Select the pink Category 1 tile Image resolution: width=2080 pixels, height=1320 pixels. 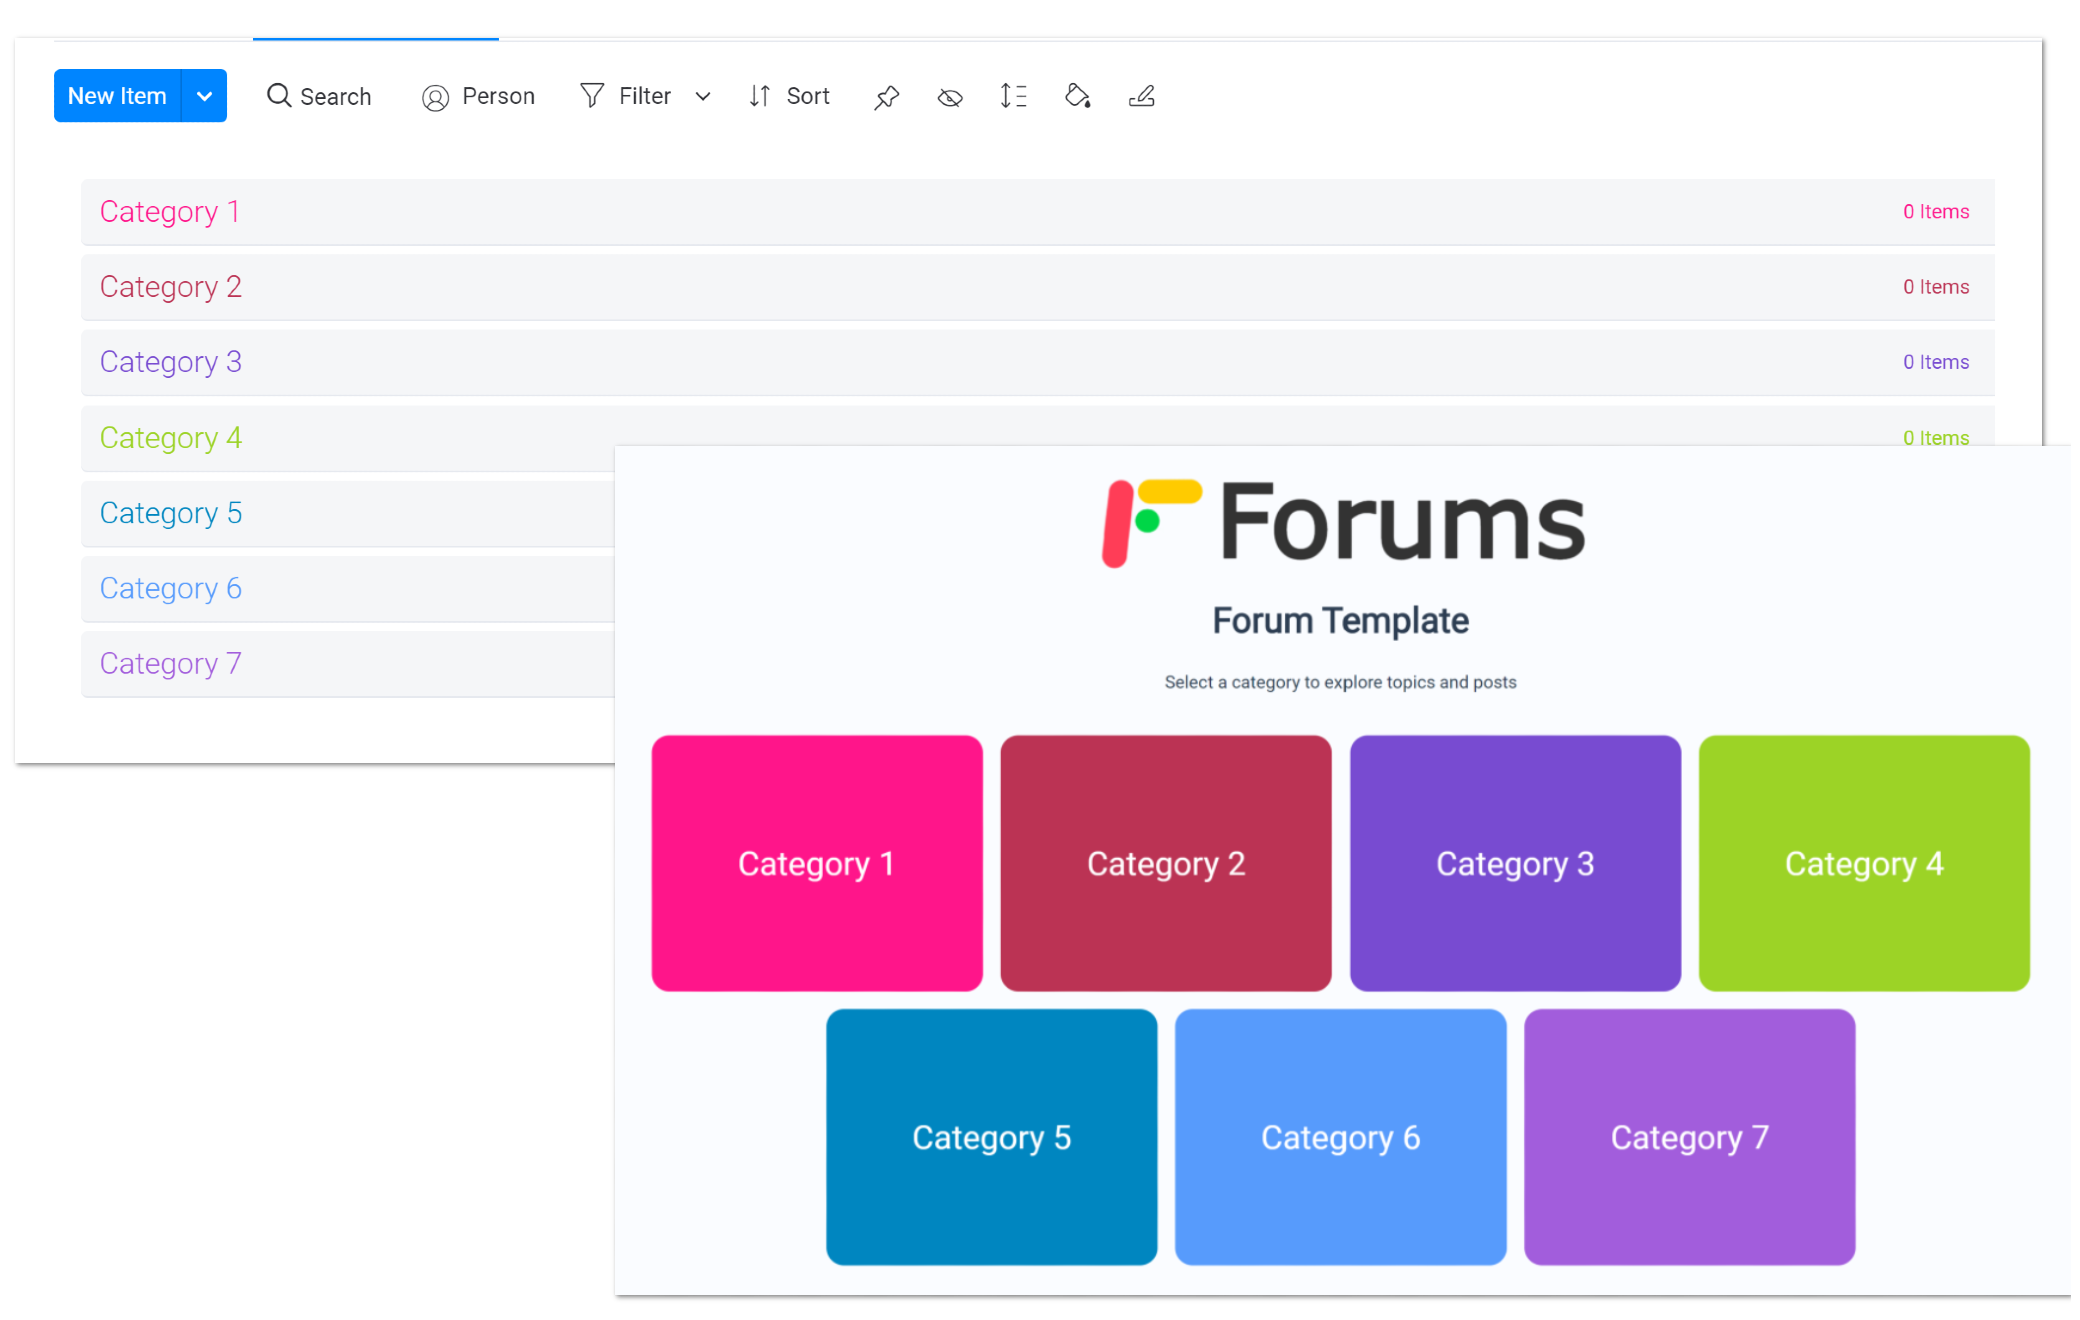tap(816, 863)
